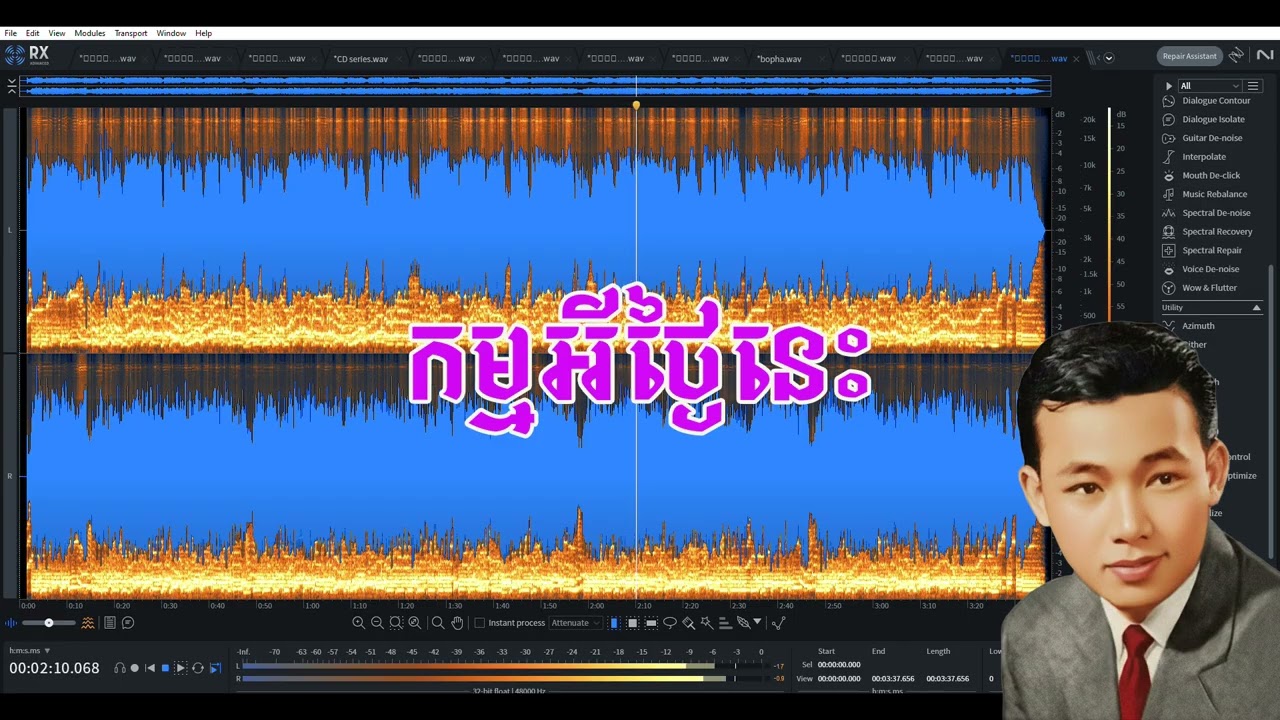Image resolution: width=1280 pixels, height=720 pixels.
Task: Click the rewind to start button
Action: [x=150, y=668]
